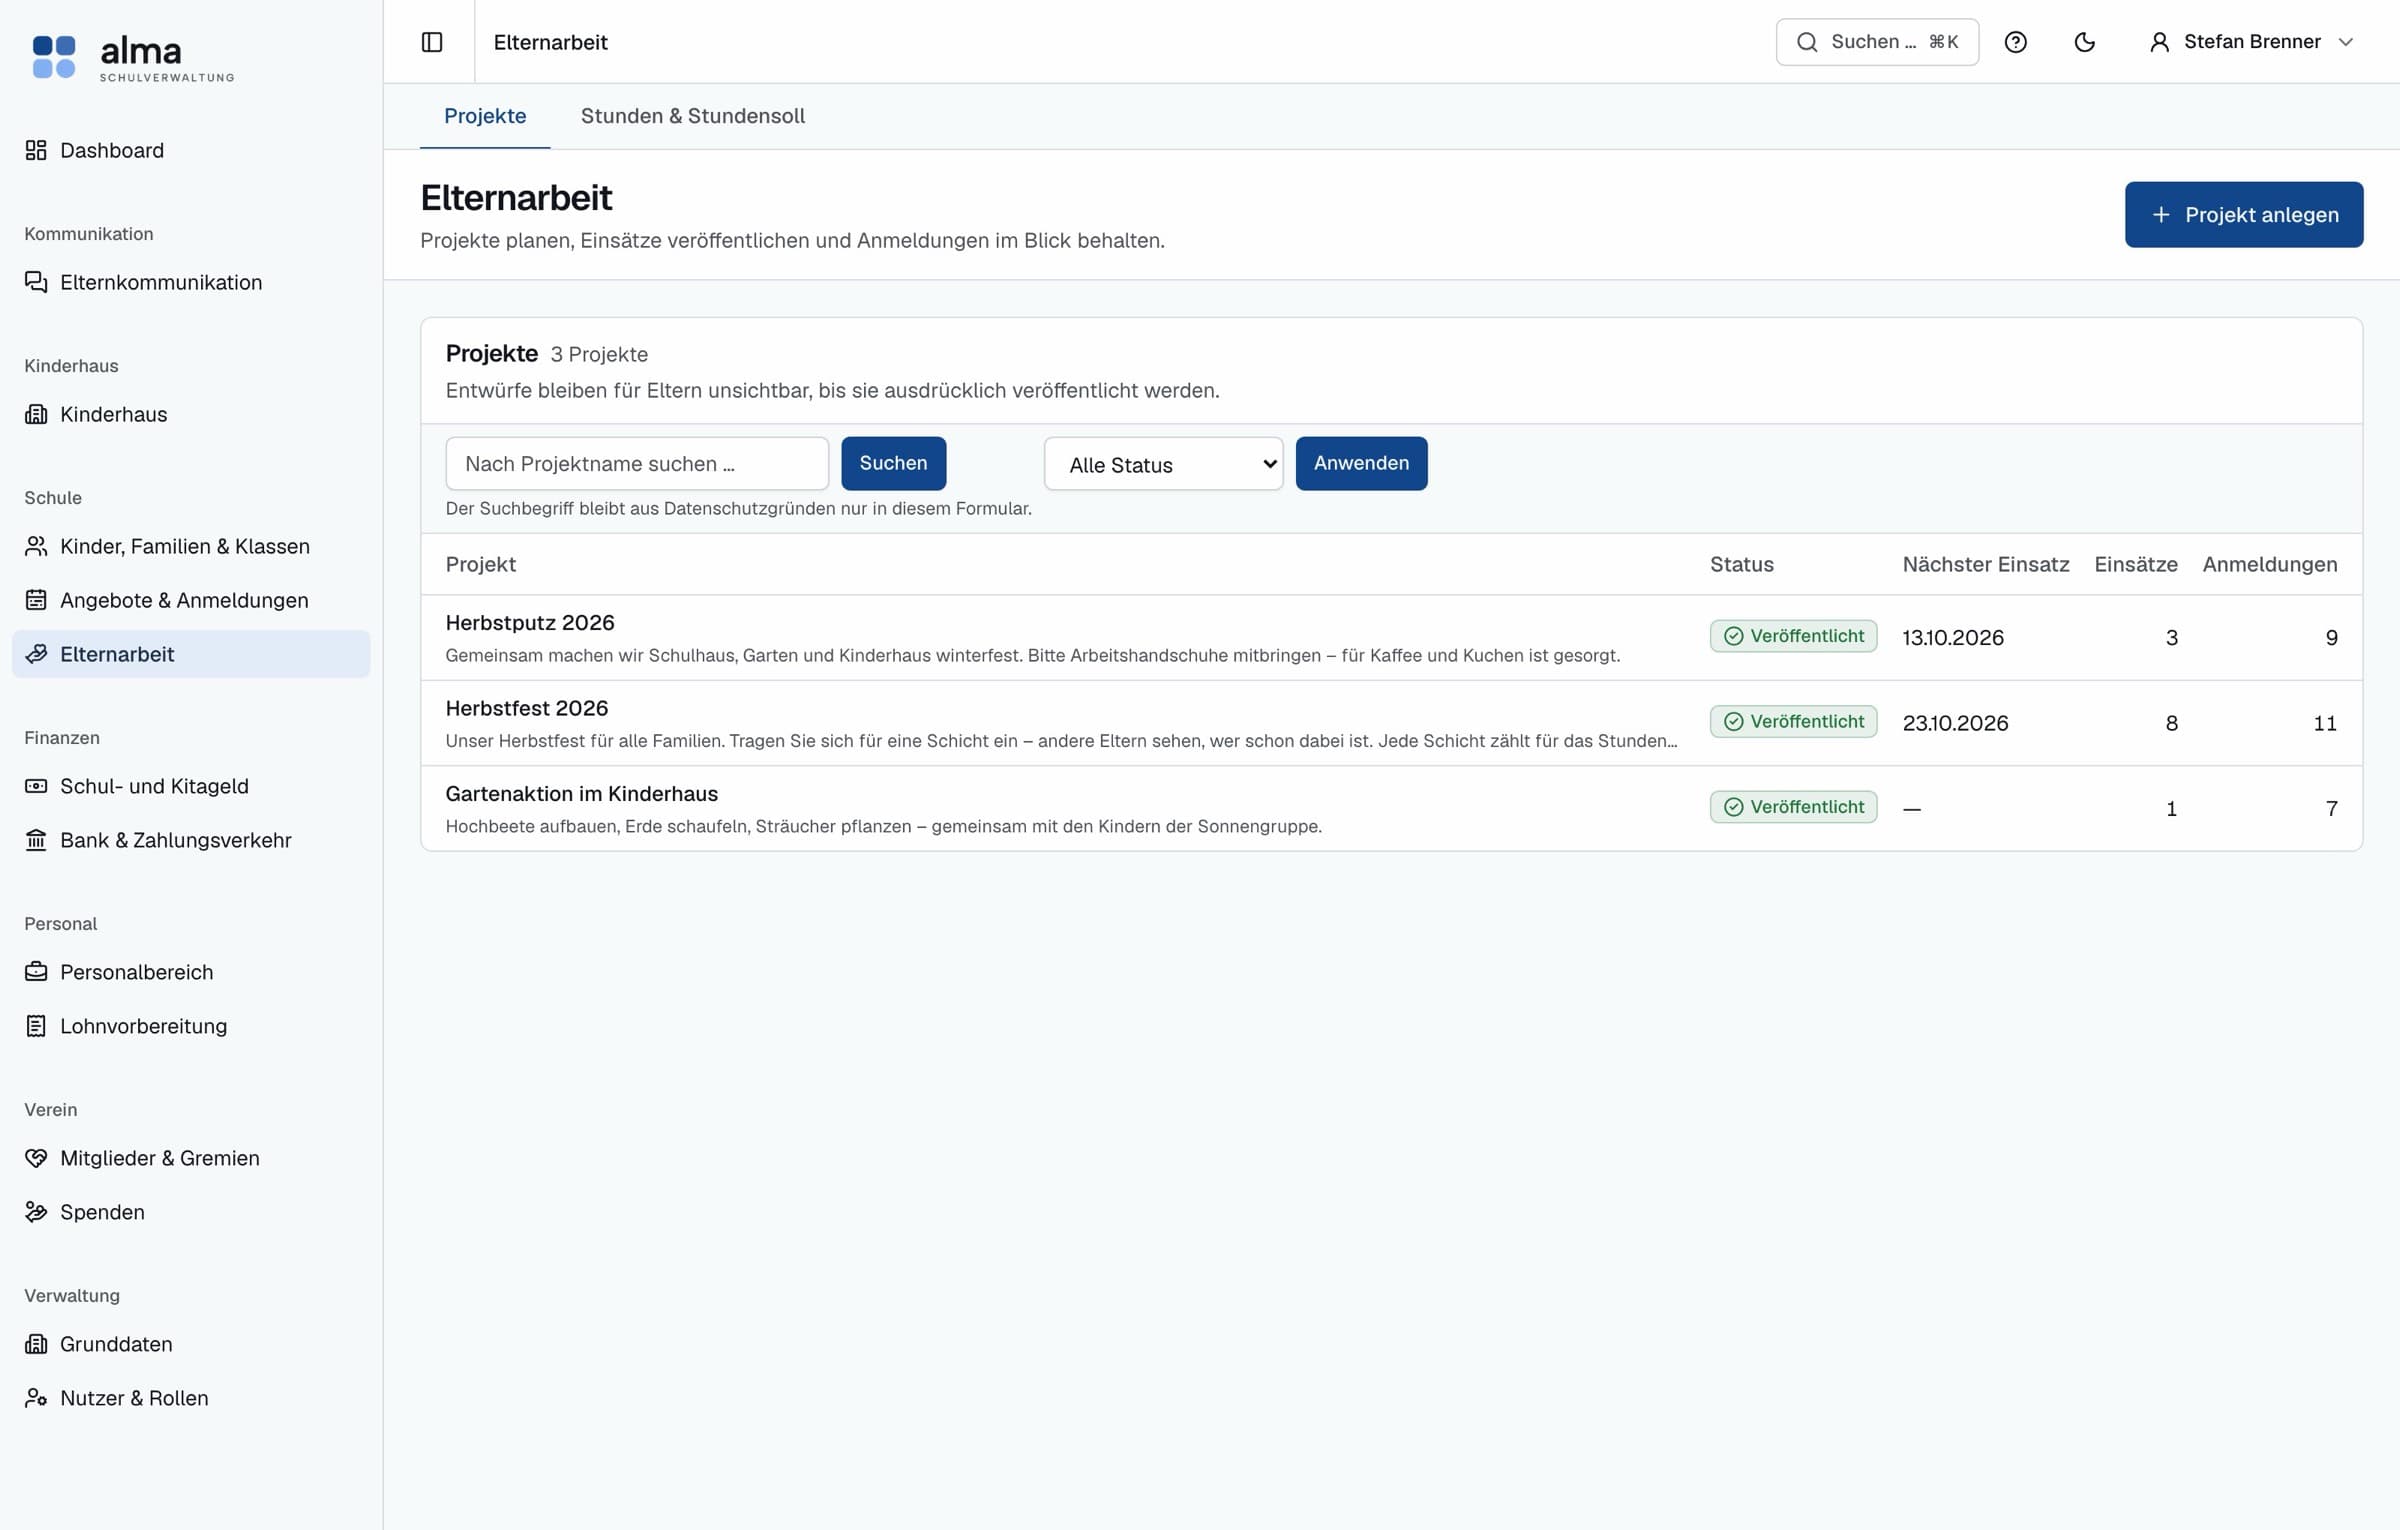Focus the Nach Projektname suchen input
This screenshot has height=1530, width=2400.
[x=637, y=464]
